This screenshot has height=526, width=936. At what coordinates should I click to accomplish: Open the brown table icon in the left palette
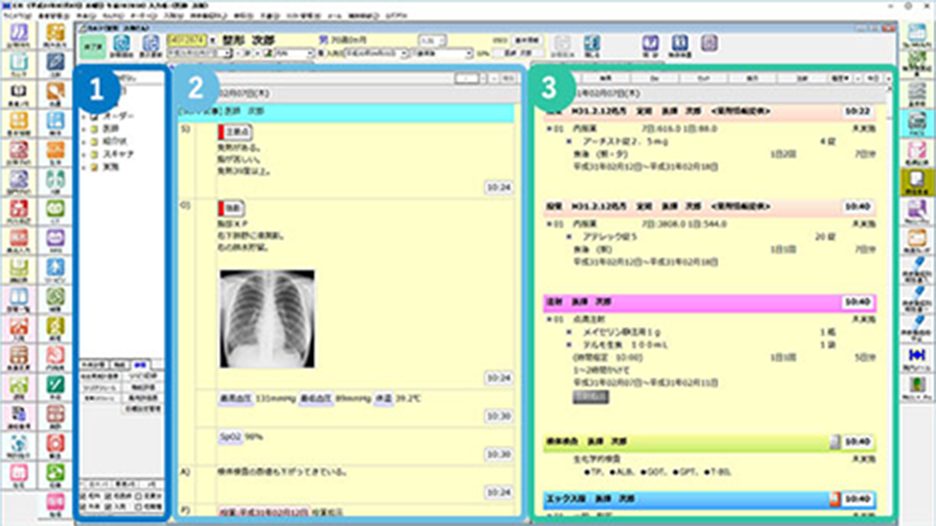click(19, 356)
